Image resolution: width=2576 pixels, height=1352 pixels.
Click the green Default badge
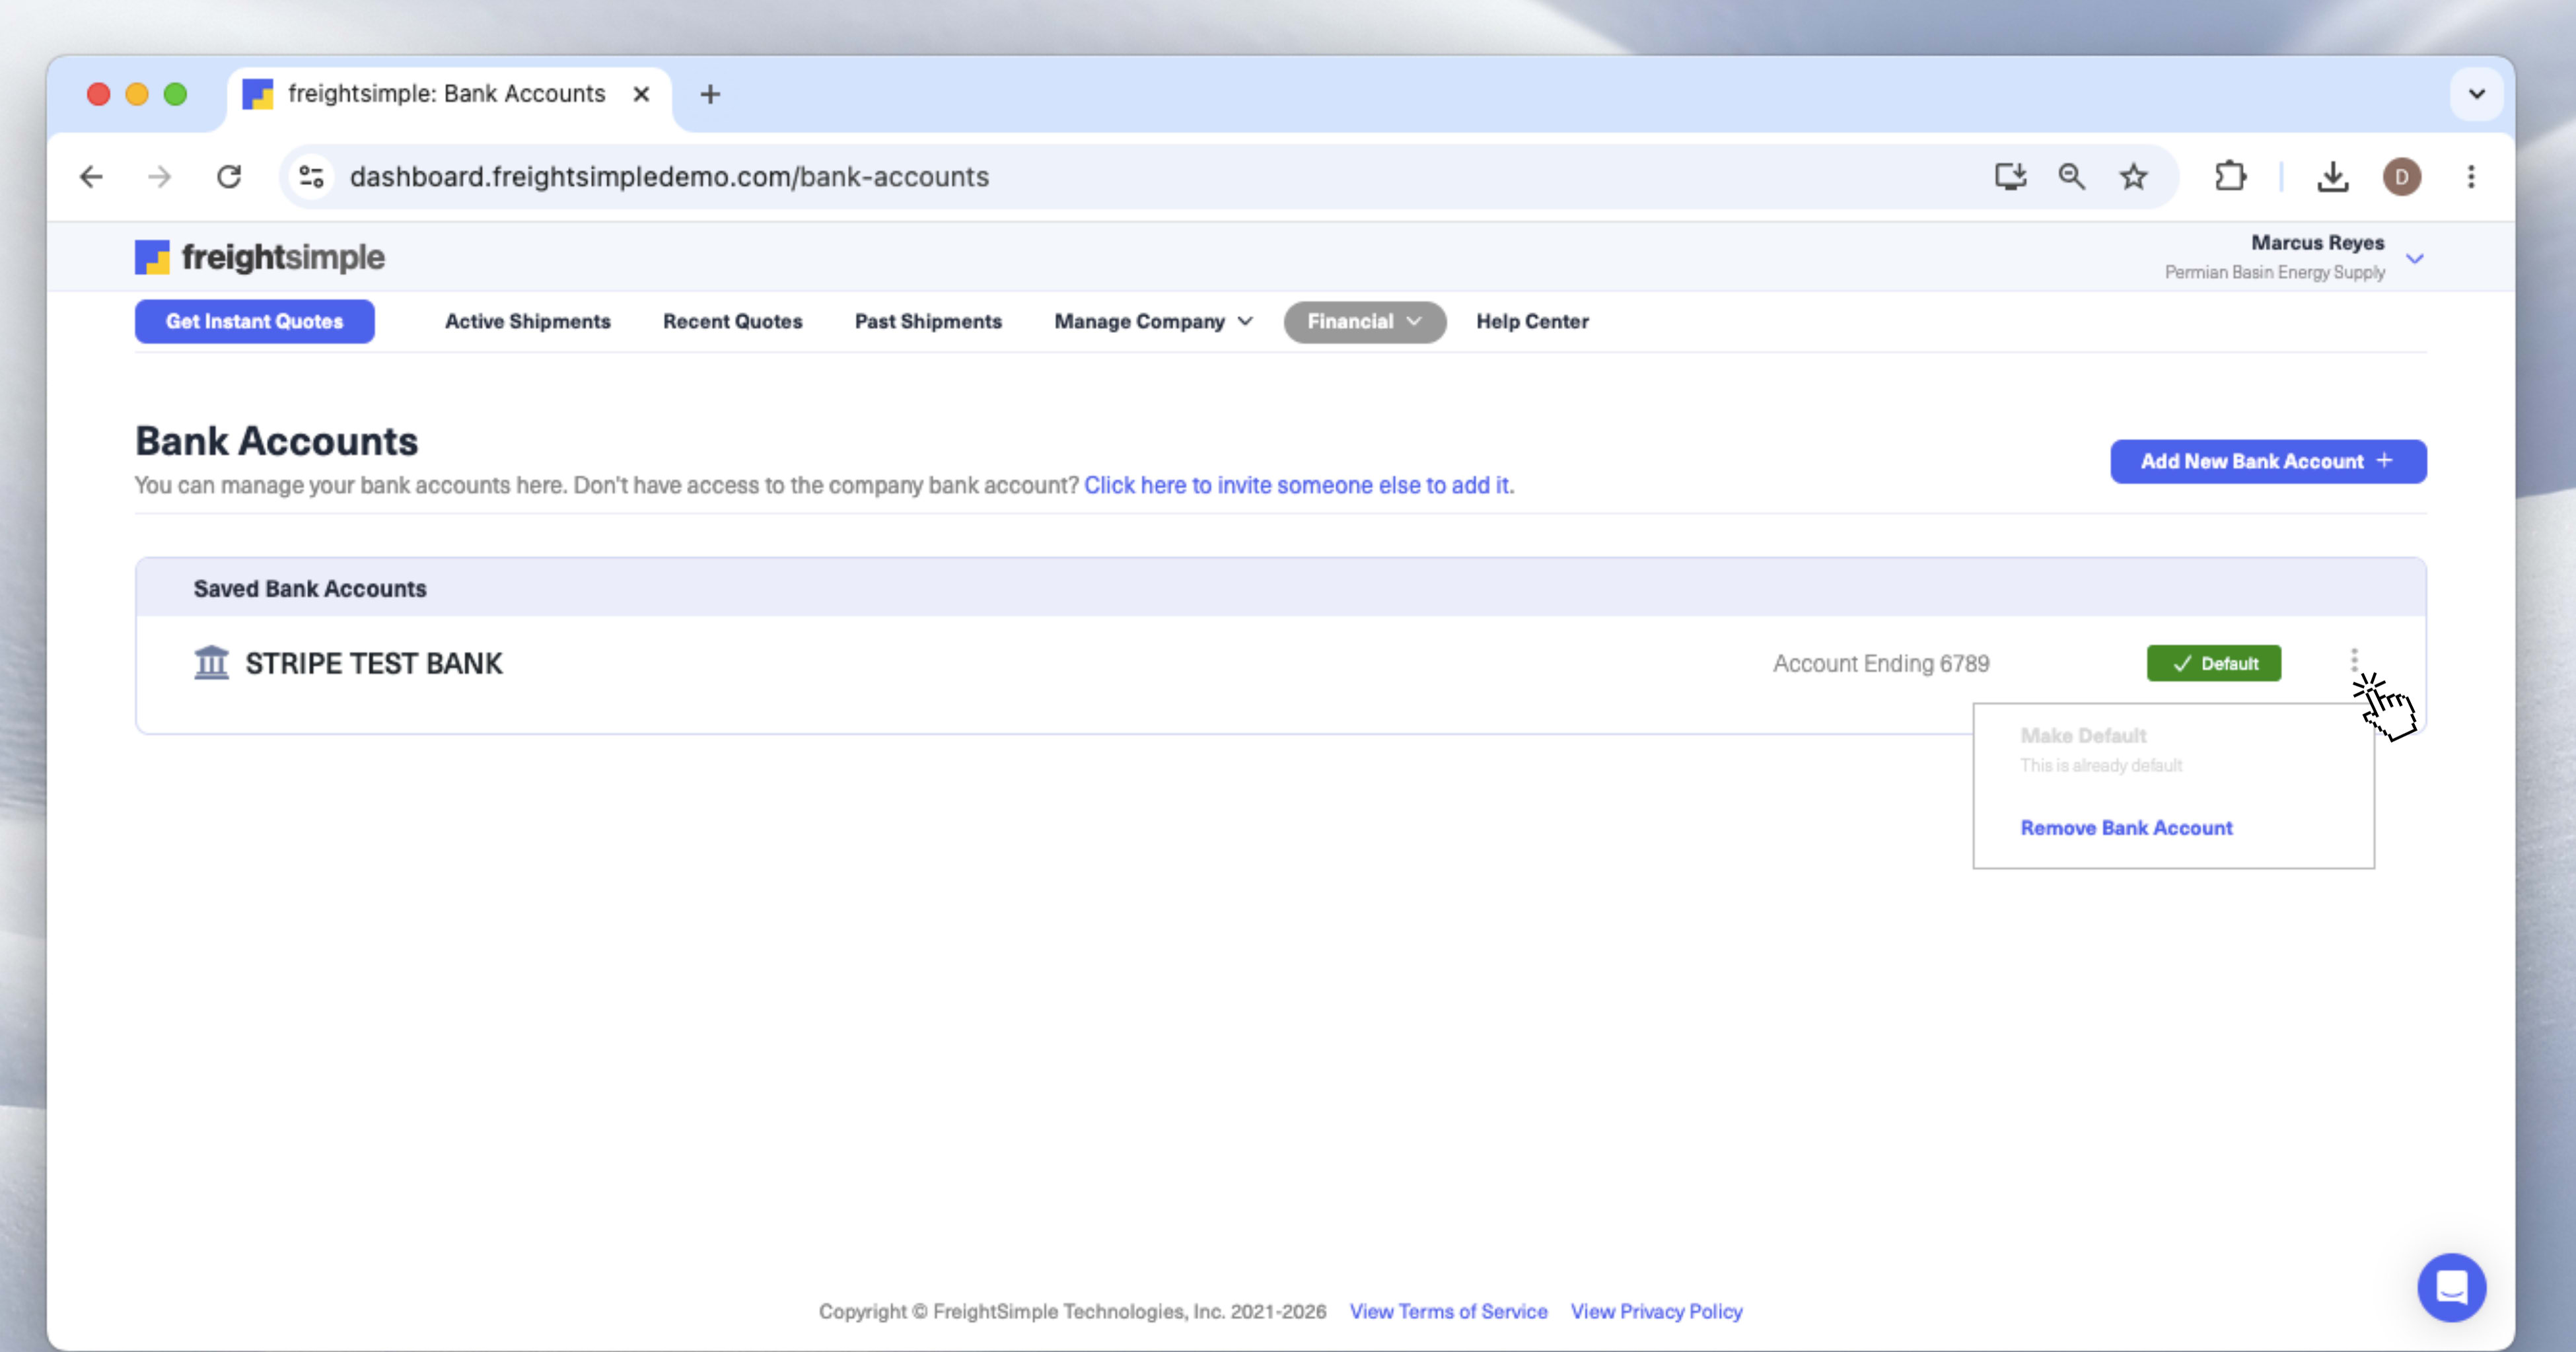[x=2213, y=663]
